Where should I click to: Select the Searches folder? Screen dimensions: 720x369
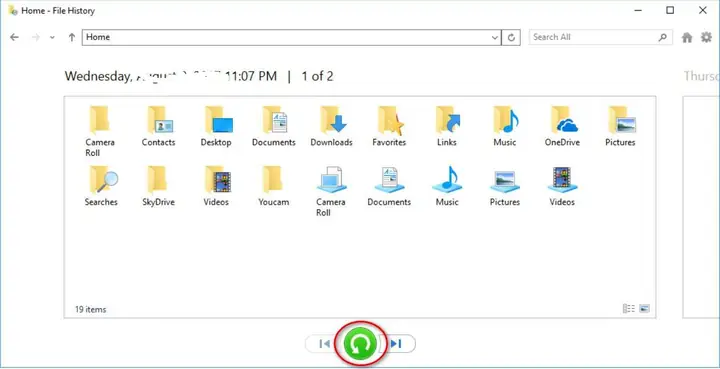(101, 186)
